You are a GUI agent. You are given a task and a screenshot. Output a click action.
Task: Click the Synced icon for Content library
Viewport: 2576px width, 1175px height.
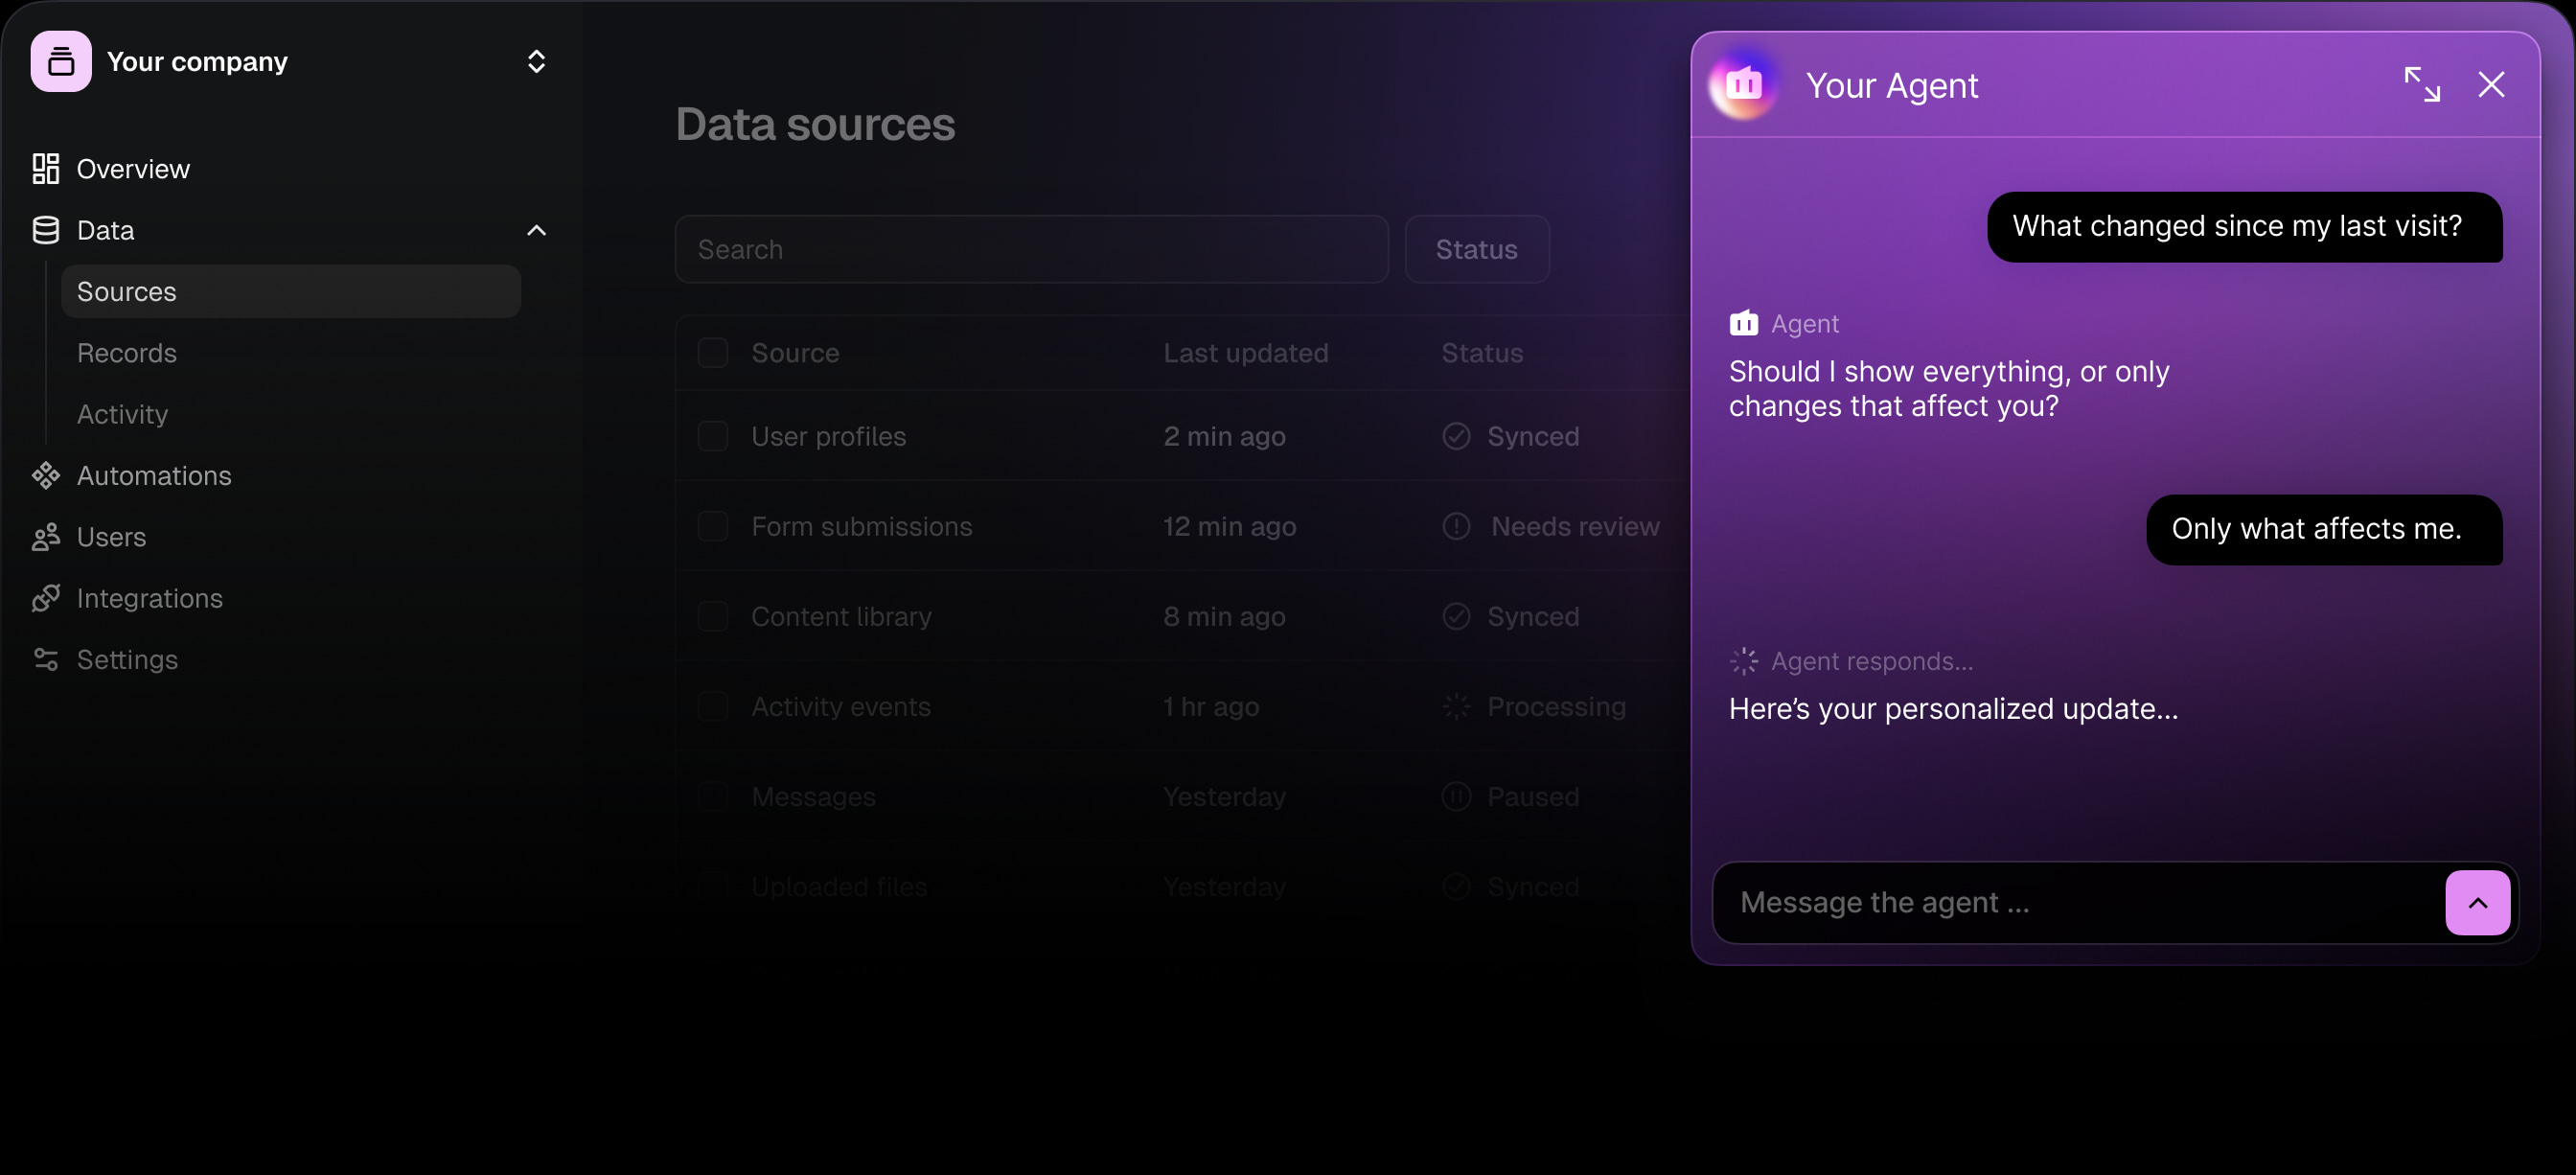coord(1456,616)
